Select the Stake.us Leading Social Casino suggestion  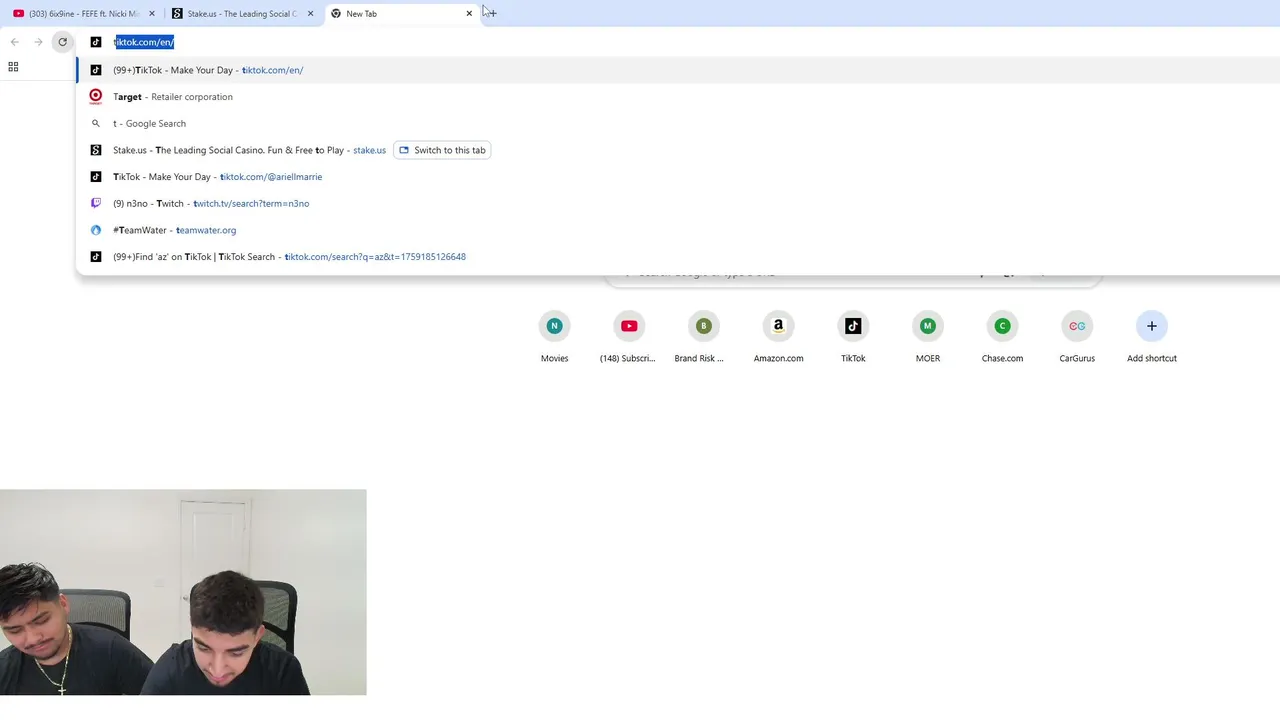coord(678,150)
